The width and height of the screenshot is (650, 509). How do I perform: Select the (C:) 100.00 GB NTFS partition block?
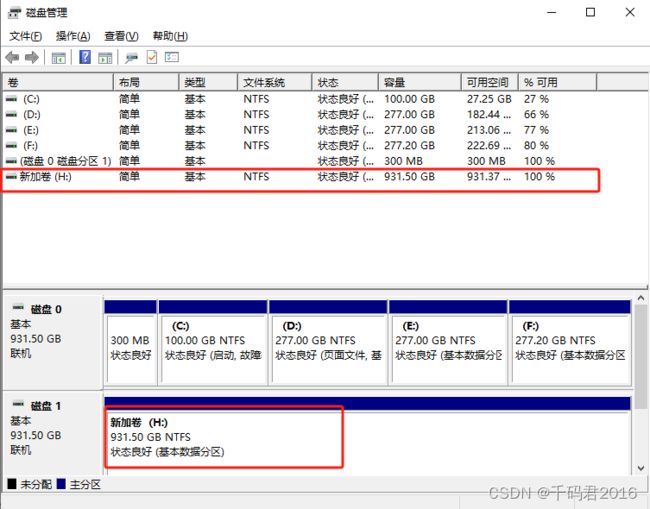pyautogui.click(x=213, y=343)
